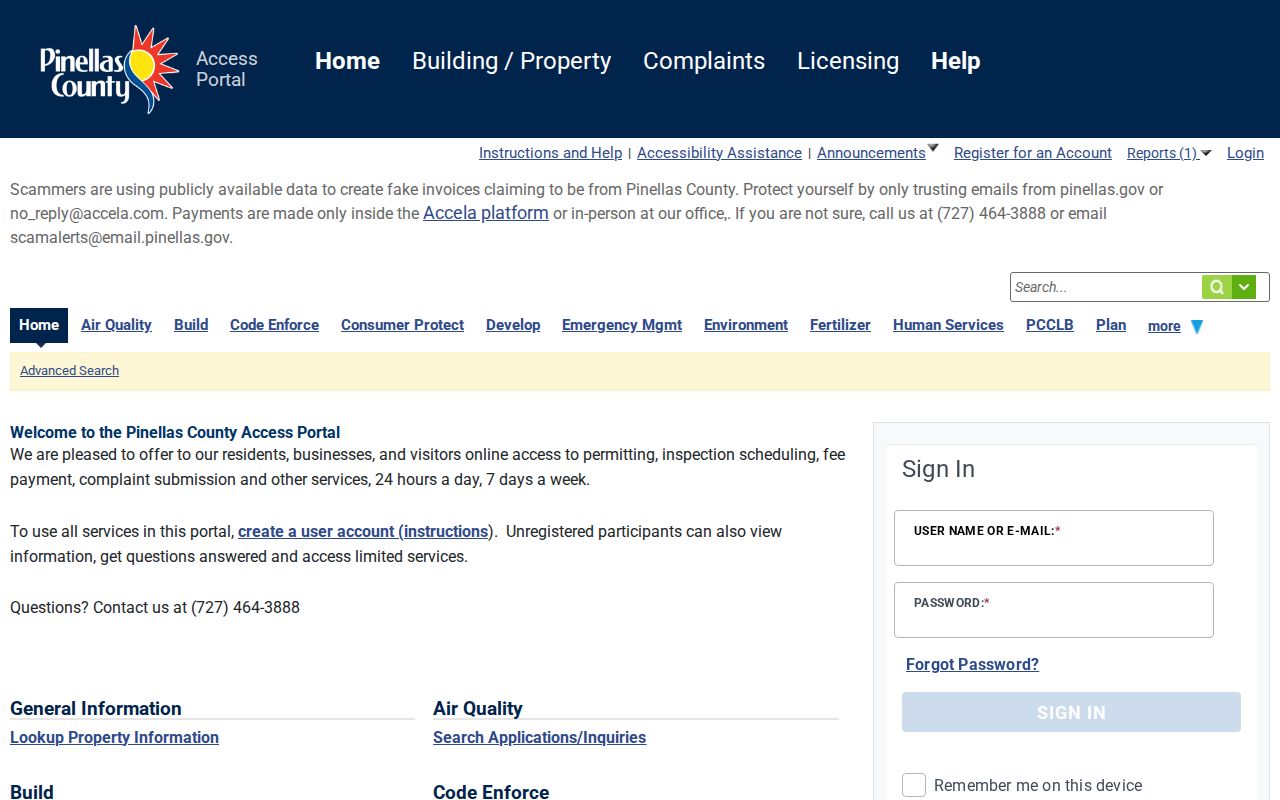
Task: Open Lookup Property Information link
Action: tap(114, 737)
